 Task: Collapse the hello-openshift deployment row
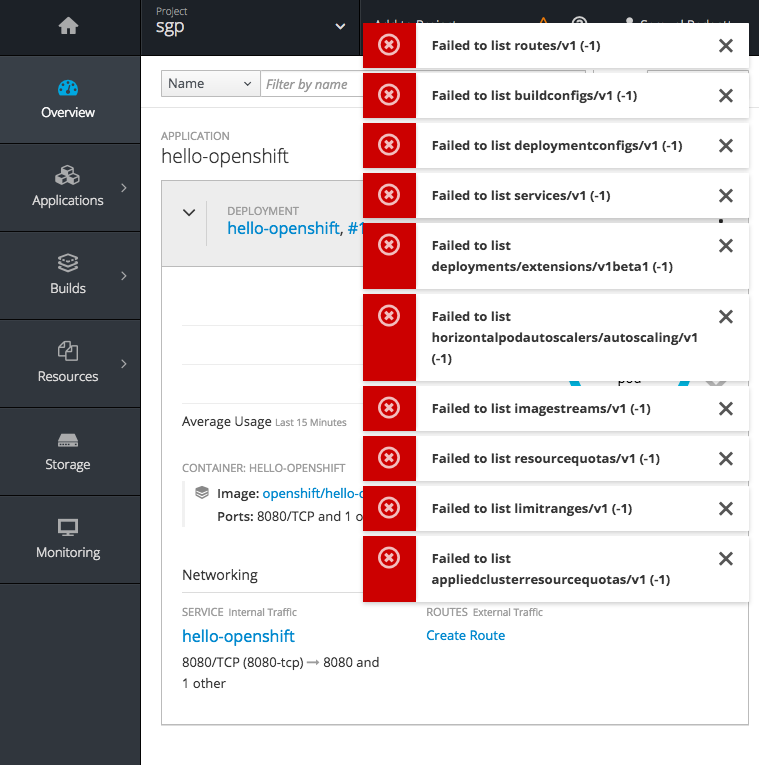point(189,212)
